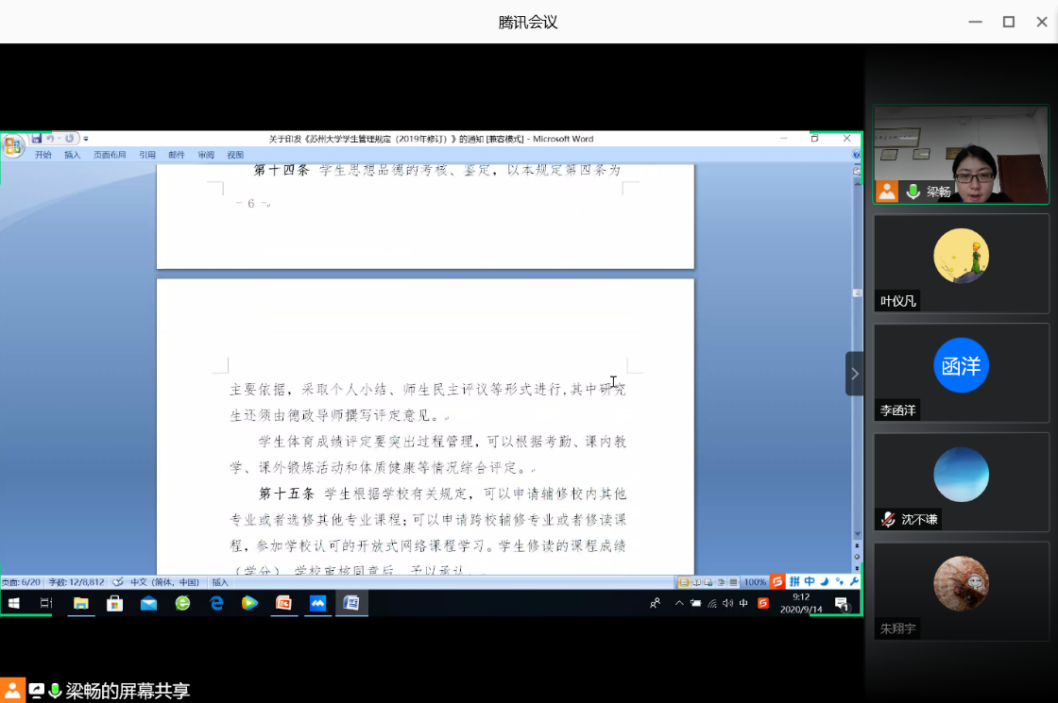
Task: Click the 页面: 6/20 page indicator
Action: click(x=21, y=582)
